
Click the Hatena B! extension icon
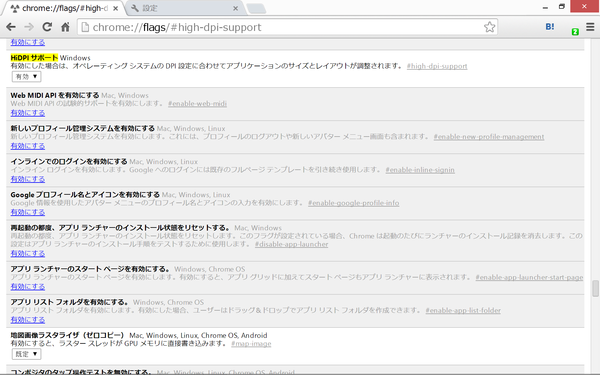(x=550, y=26)
